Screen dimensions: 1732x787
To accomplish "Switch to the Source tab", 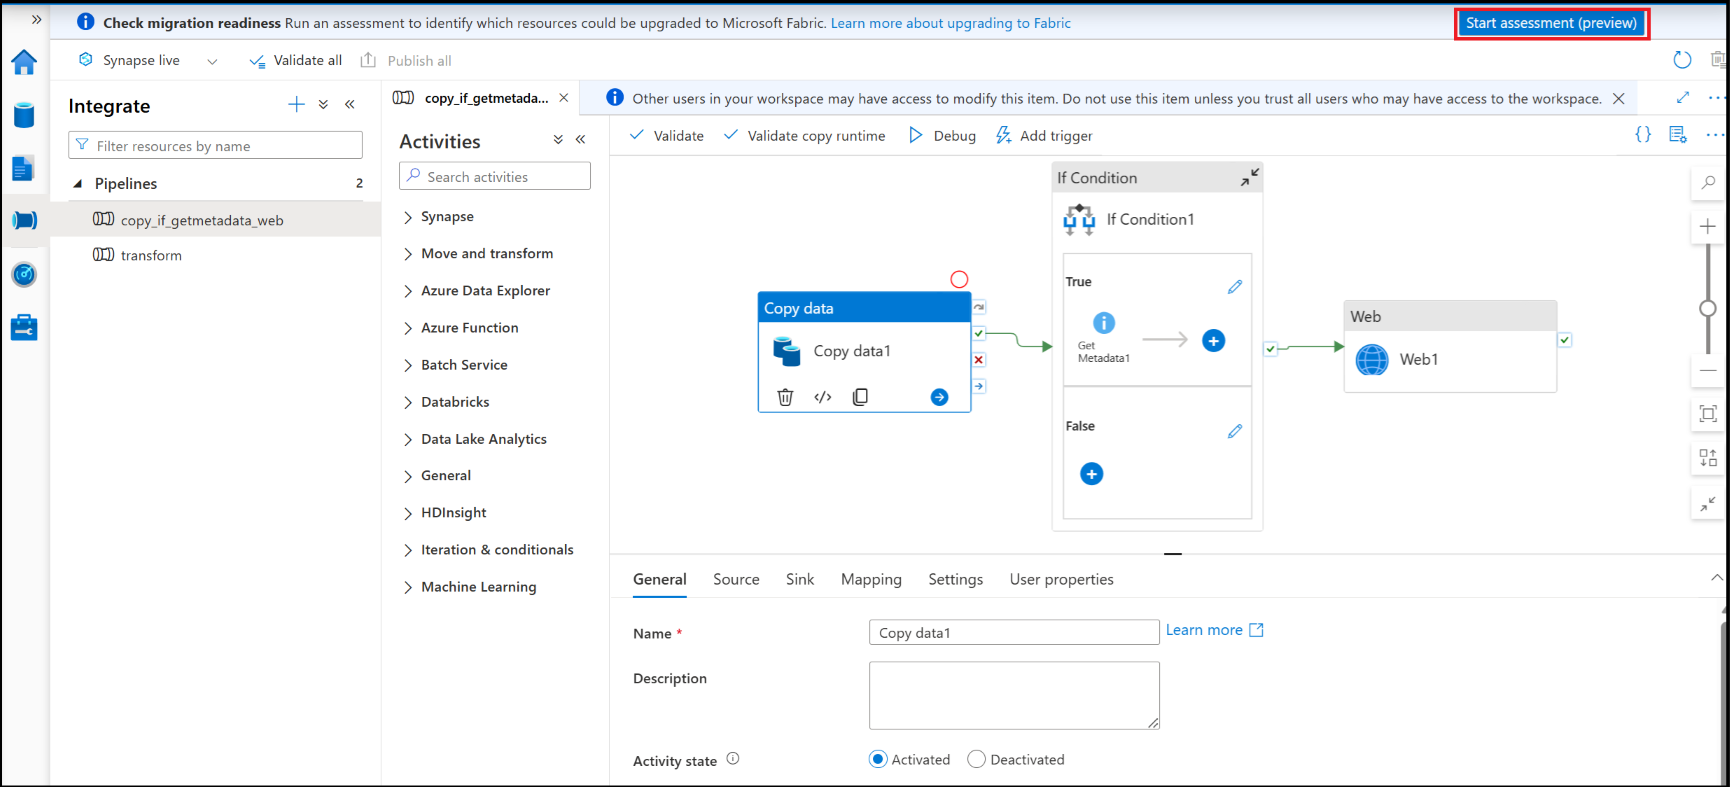I will [x=736, y=580].
